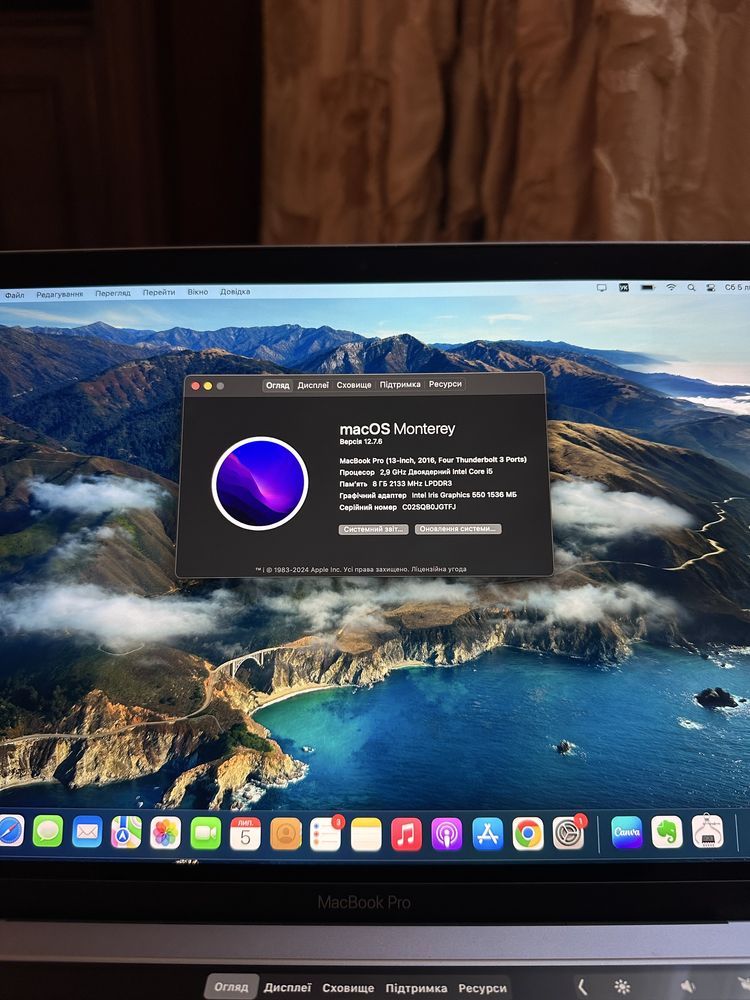
Task: Click the 2,9 GHz Intel Core i5 processor line
Action: [x=416, y=472]
